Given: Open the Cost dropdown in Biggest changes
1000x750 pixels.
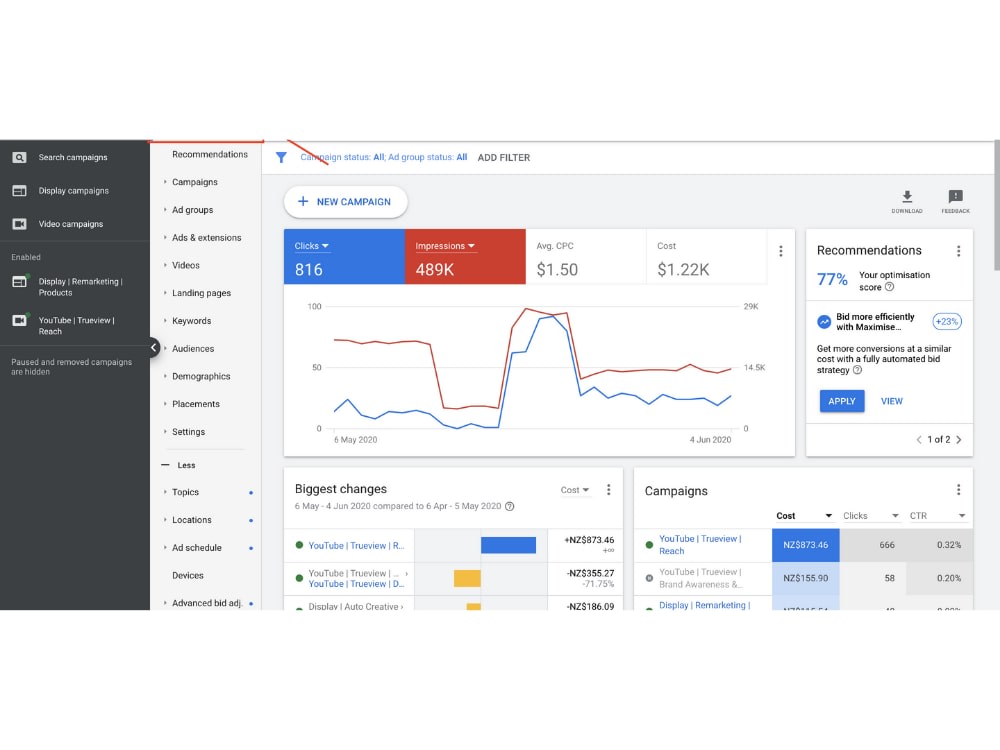Looking at the screenshot, I should tap(575, 490).
